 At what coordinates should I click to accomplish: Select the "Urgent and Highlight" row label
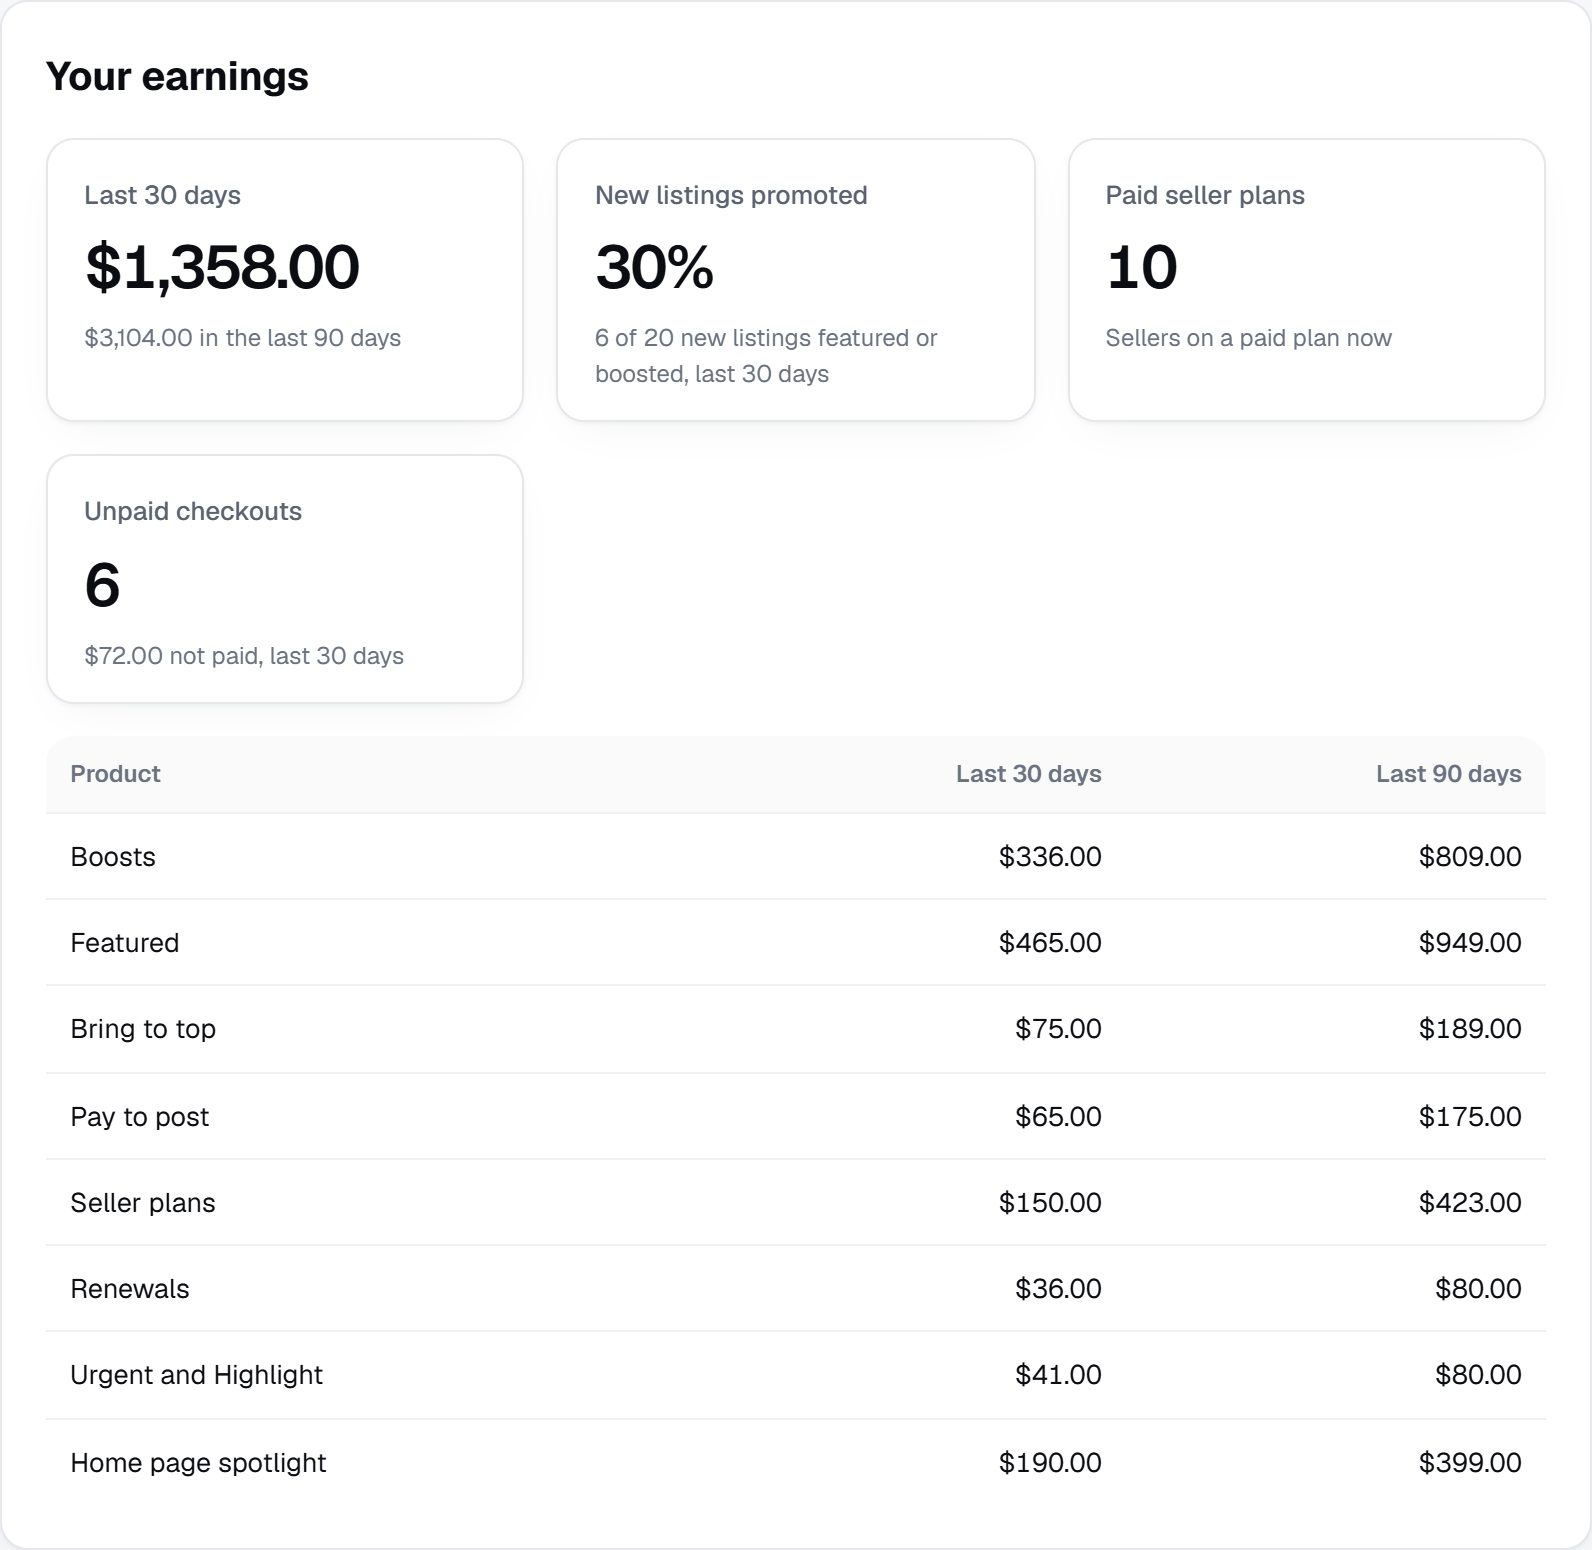tap(197, 1375)
